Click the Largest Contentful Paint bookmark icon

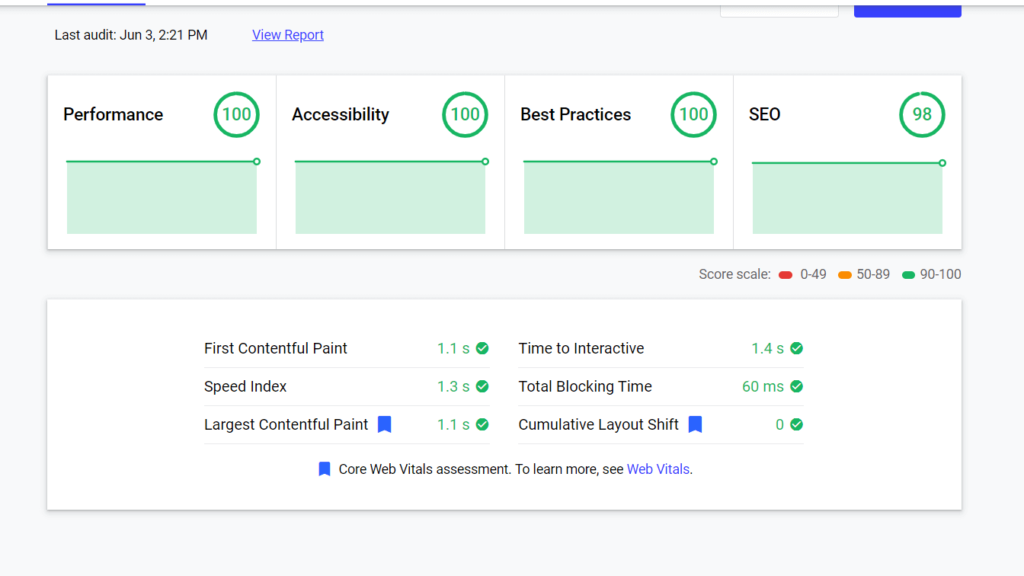click(384, 424)
